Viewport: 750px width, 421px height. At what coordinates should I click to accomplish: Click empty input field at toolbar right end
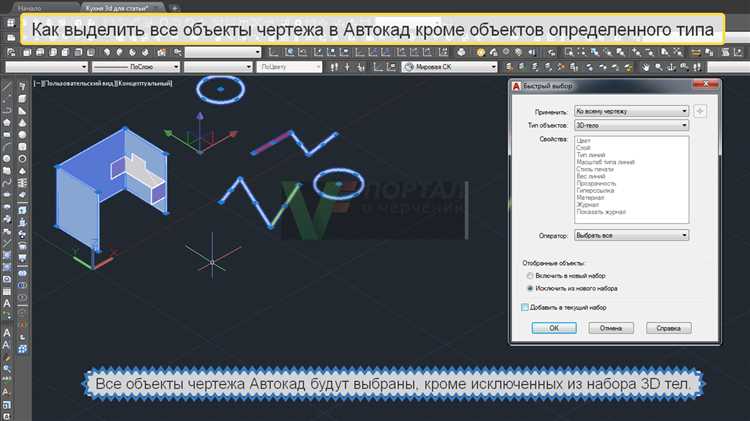pyautogui.click(x=728, y=67)
